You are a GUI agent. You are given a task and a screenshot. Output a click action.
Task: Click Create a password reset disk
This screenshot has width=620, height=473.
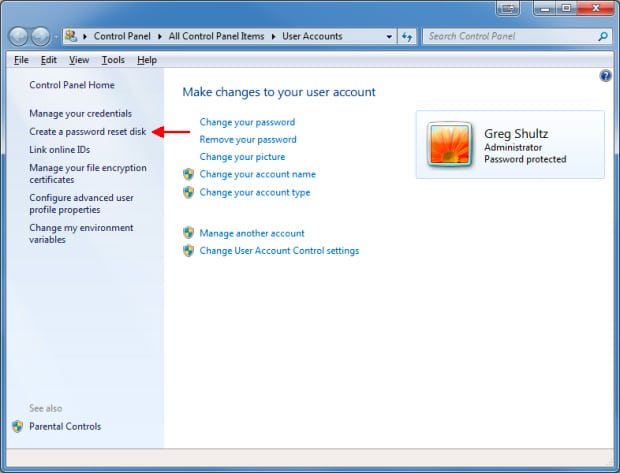87,131
